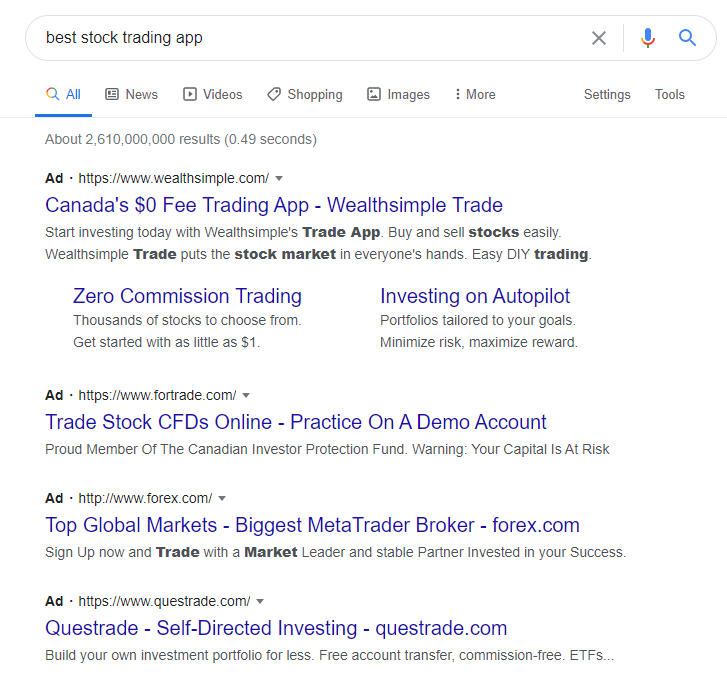Click inside the search query text field
The width and height of the screenshot is (727, 686).
[300, 38]
